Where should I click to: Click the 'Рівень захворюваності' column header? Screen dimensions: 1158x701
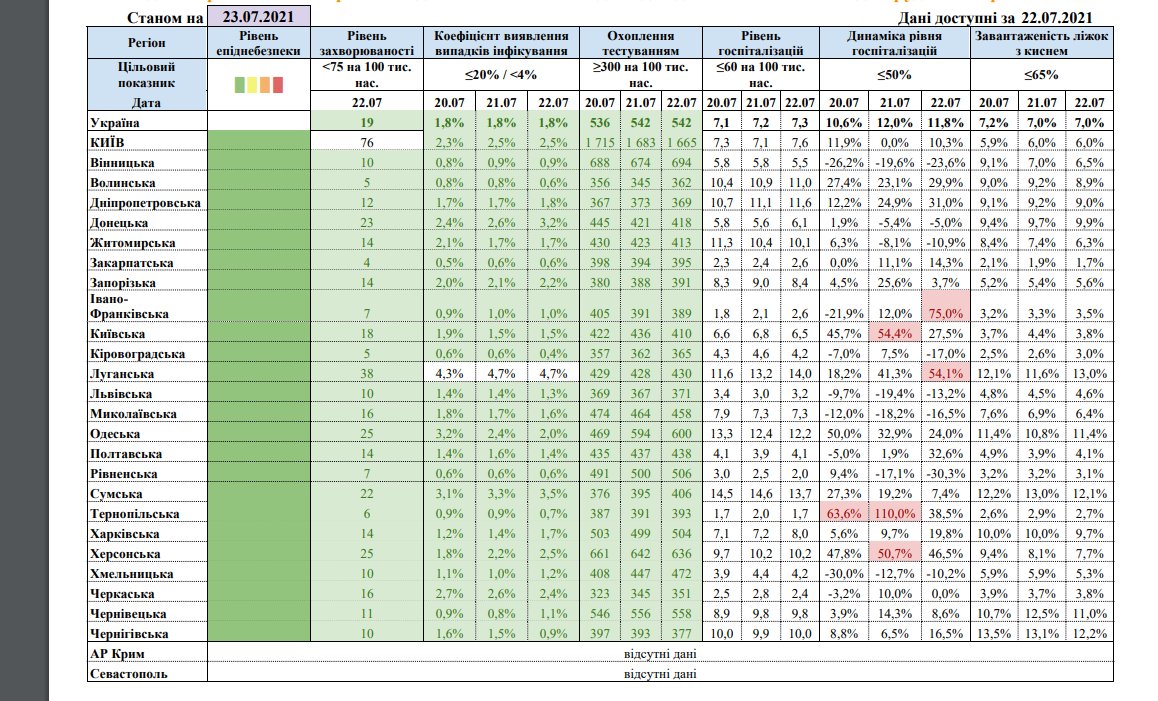click(x=365, y=42)
